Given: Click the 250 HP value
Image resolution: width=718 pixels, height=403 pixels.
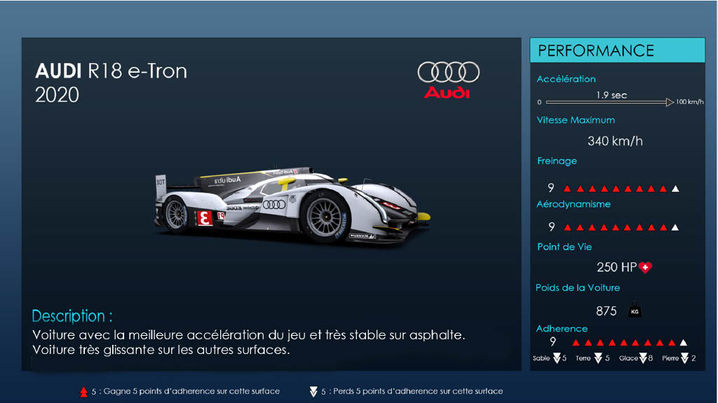Looking at the screenshot, I should tap(616, 267).
